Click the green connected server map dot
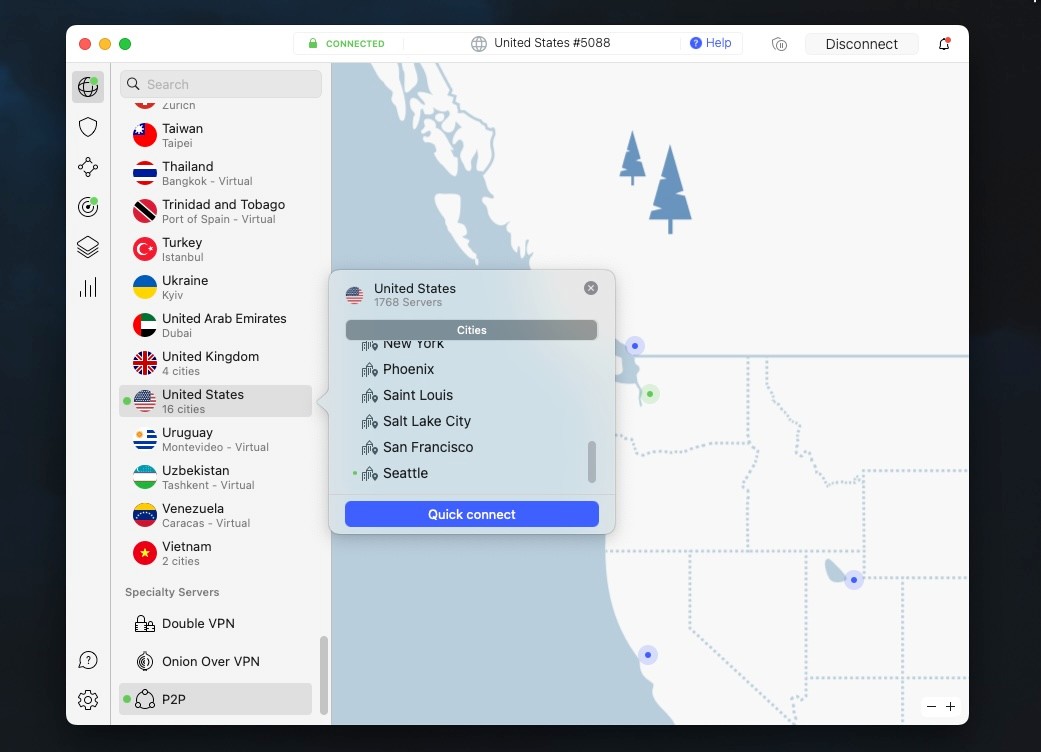 tap(650, 394)
